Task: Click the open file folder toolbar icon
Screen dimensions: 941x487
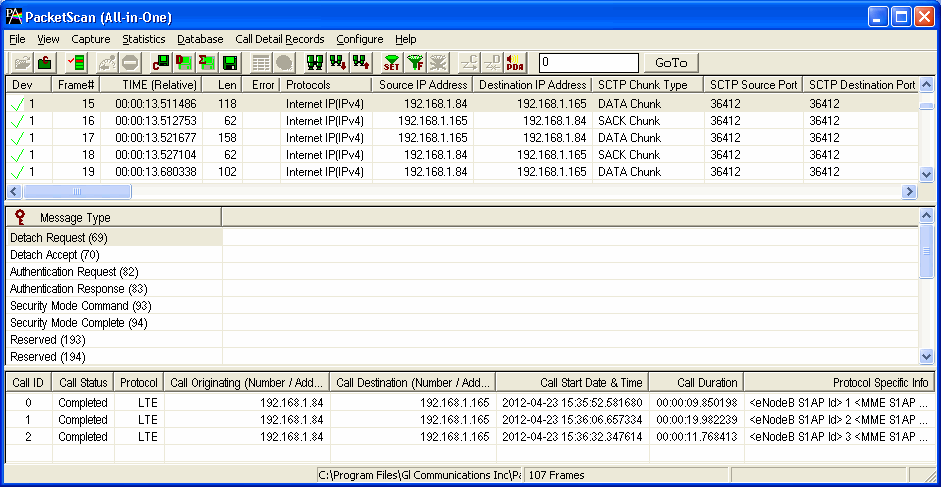Action: (22, 62)
